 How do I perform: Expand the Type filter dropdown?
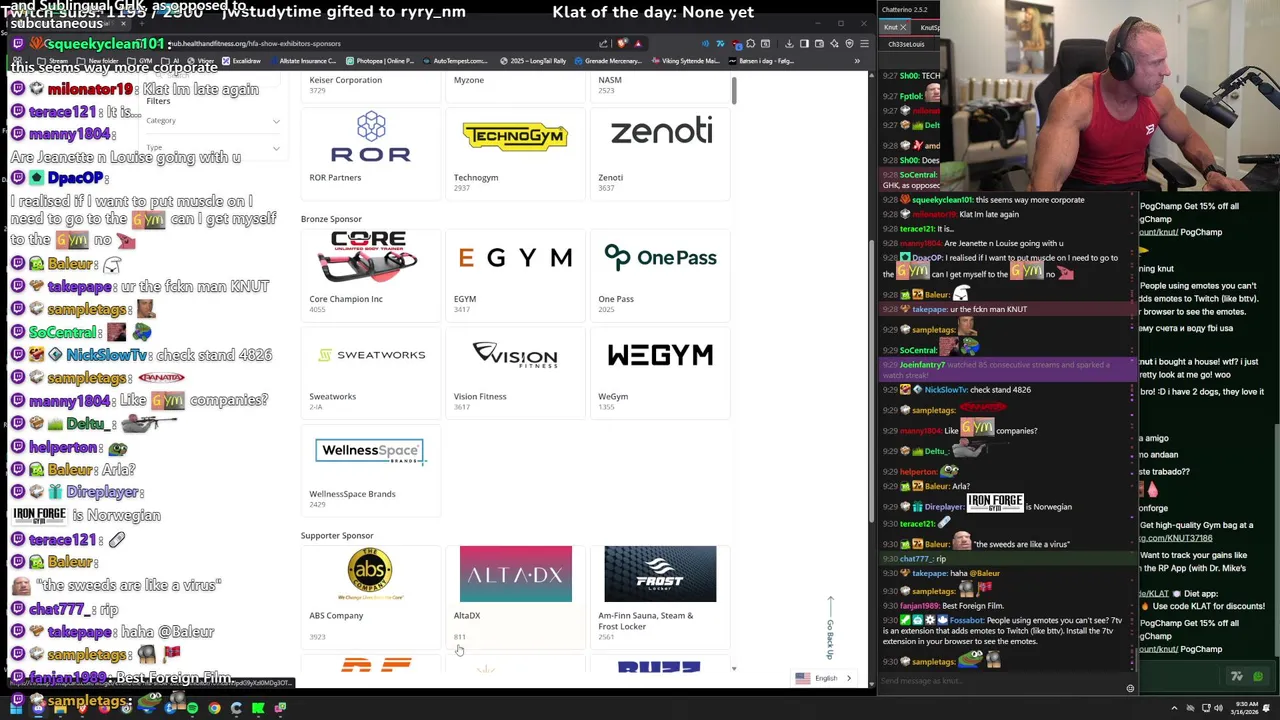click(213, 148)
